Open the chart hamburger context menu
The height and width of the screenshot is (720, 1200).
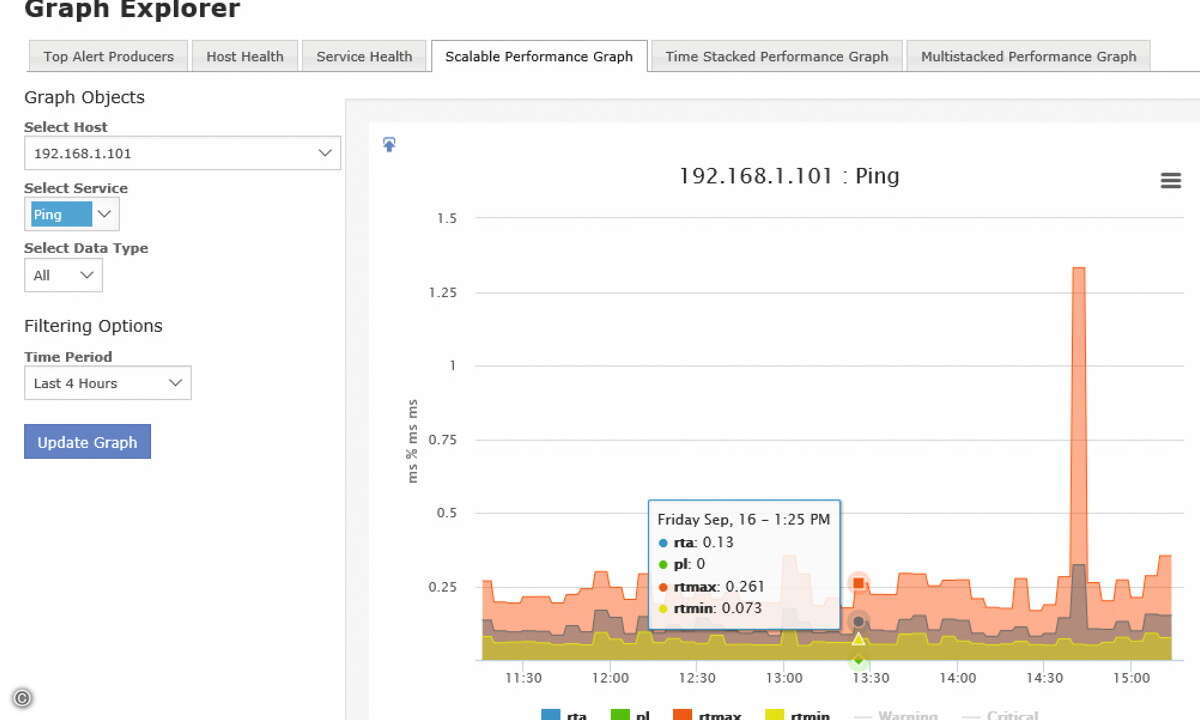click(1170, 180)
